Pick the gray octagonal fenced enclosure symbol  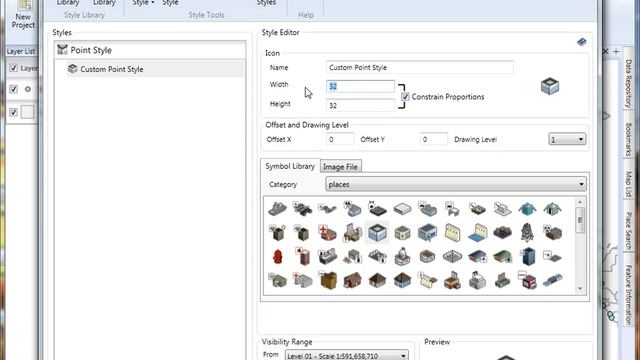tap(452, 257)
